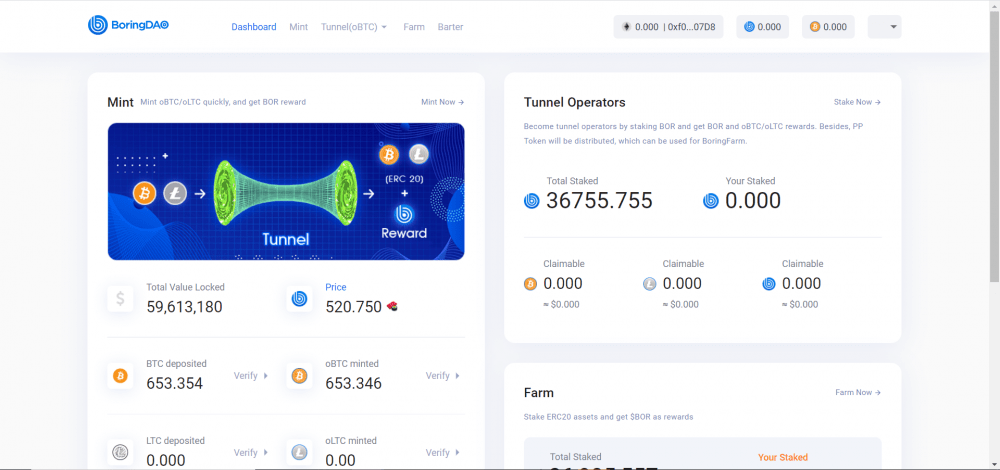Screen dimensions: 1000x470
Task: Click the BoringDAO logo
Action: tap(128, 25)
